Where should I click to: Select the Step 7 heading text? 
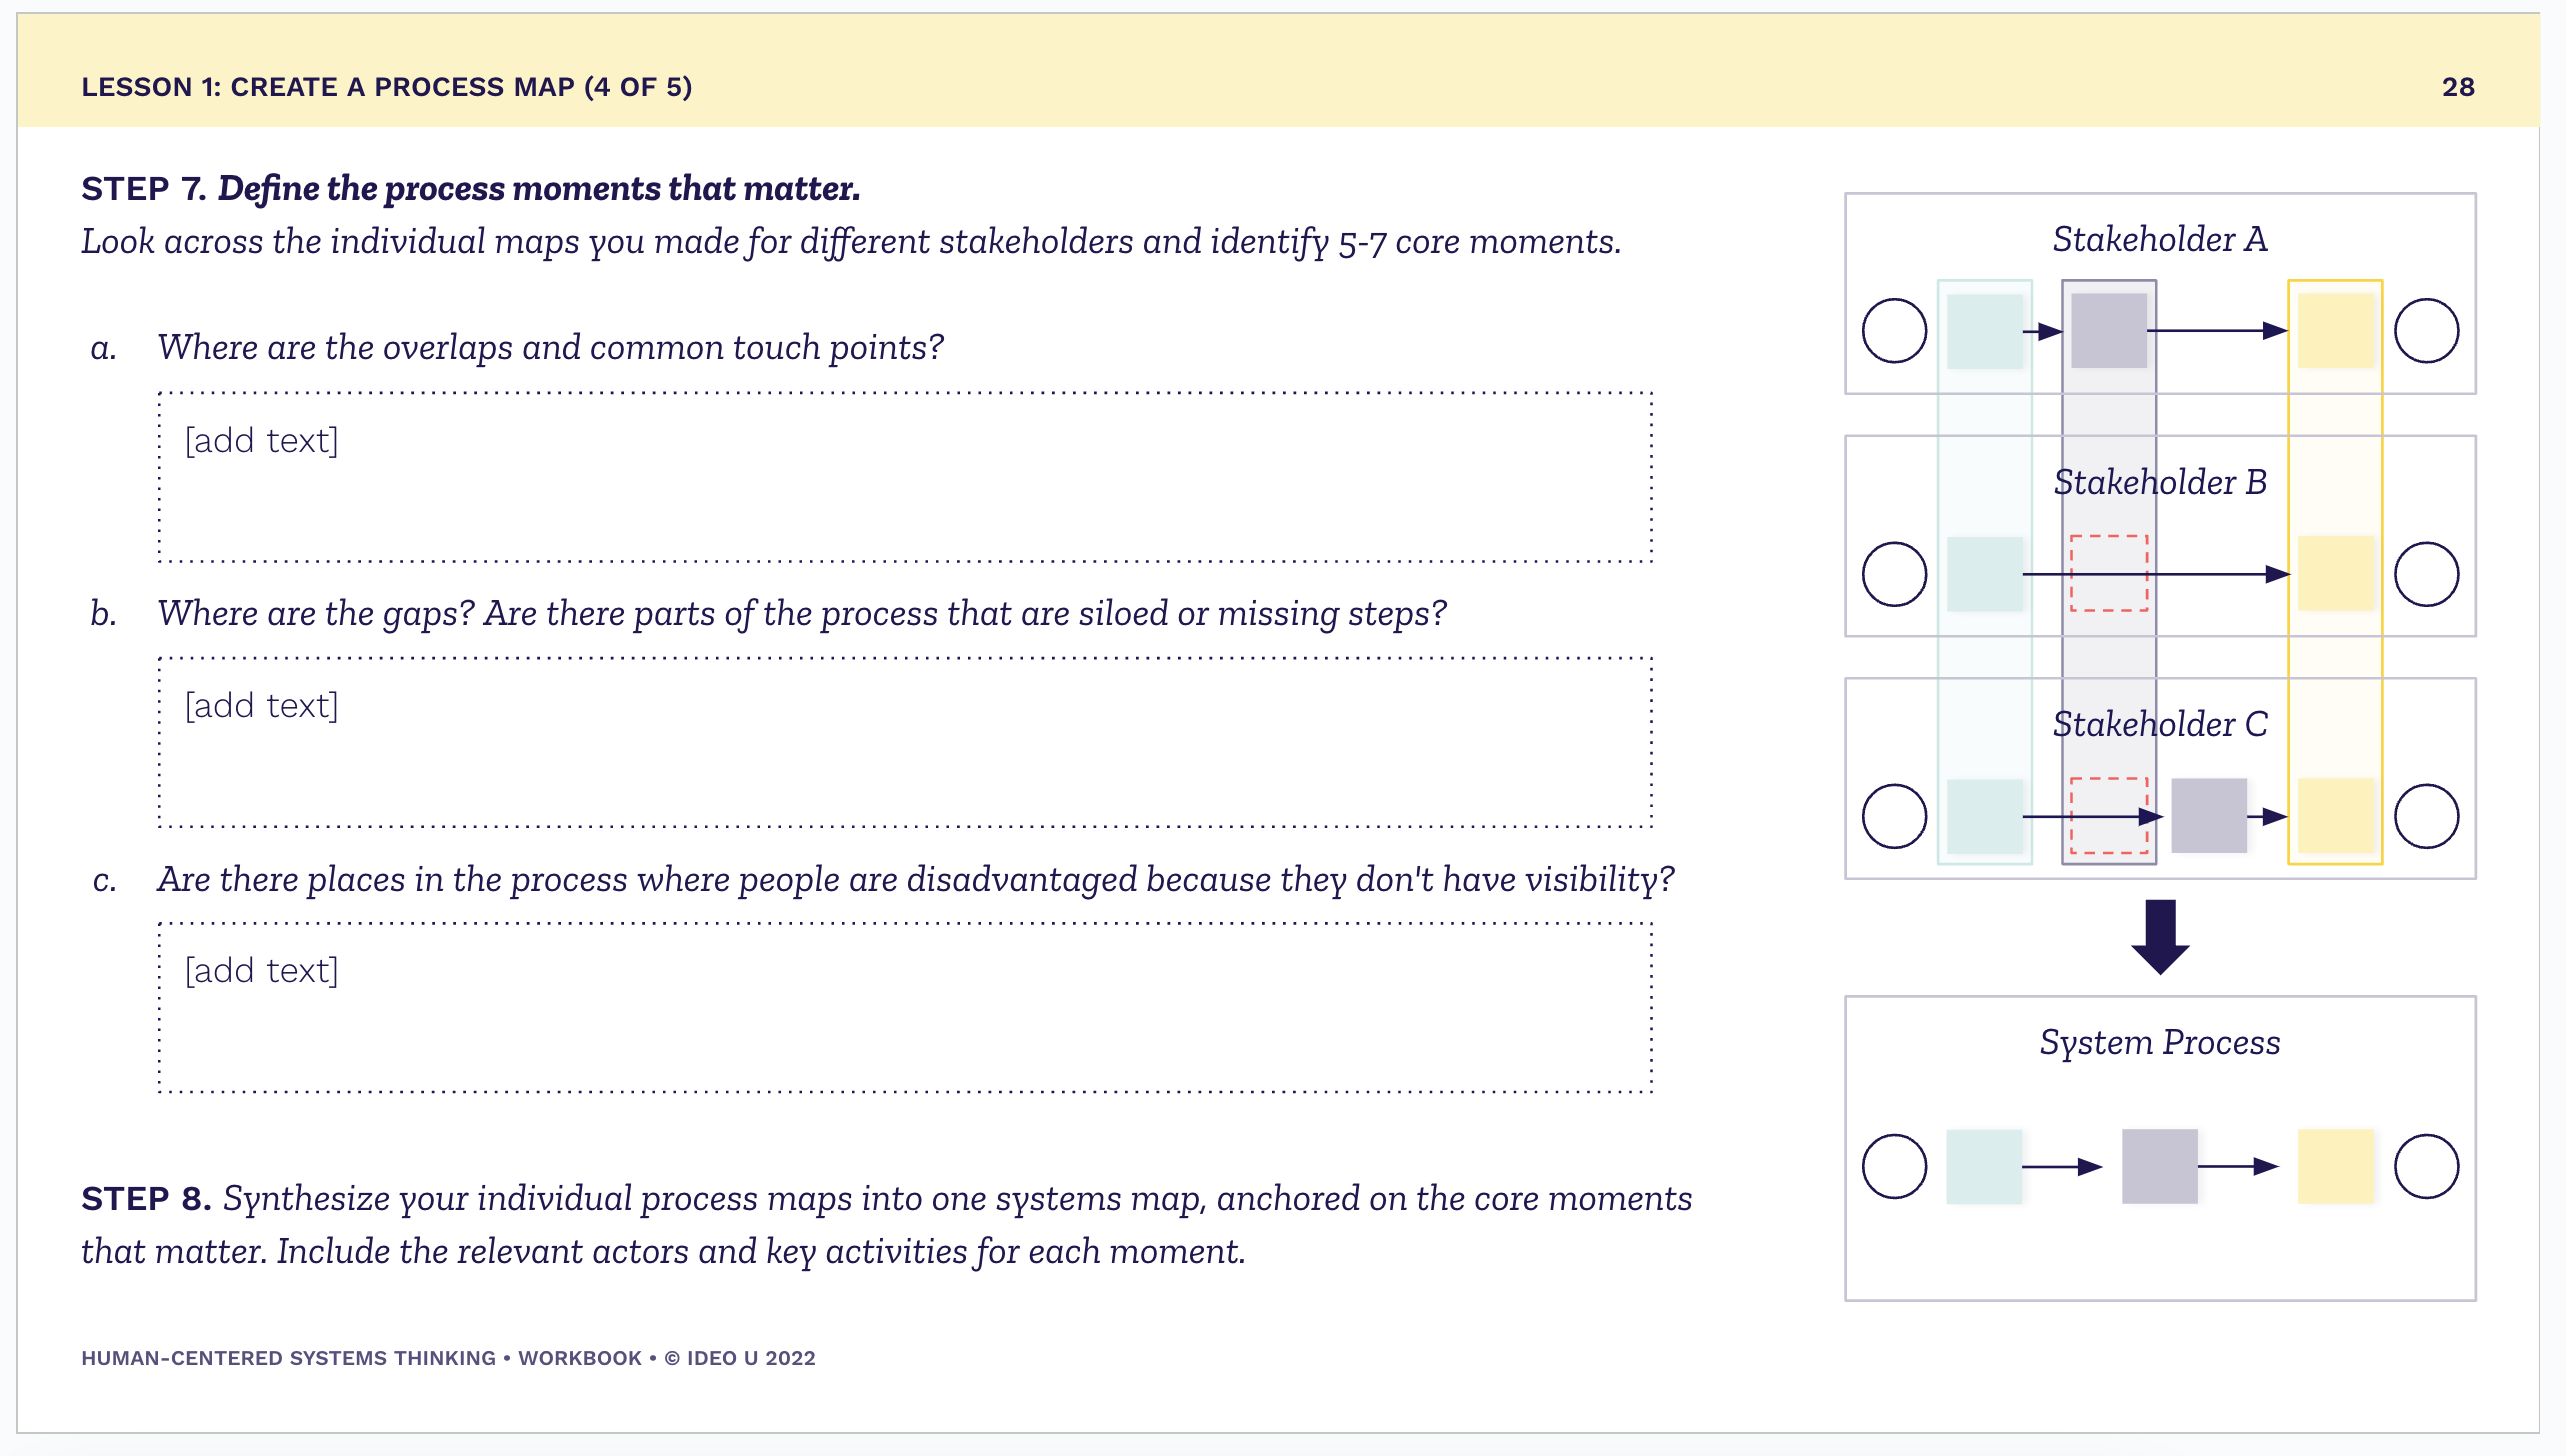click(470, 188)
